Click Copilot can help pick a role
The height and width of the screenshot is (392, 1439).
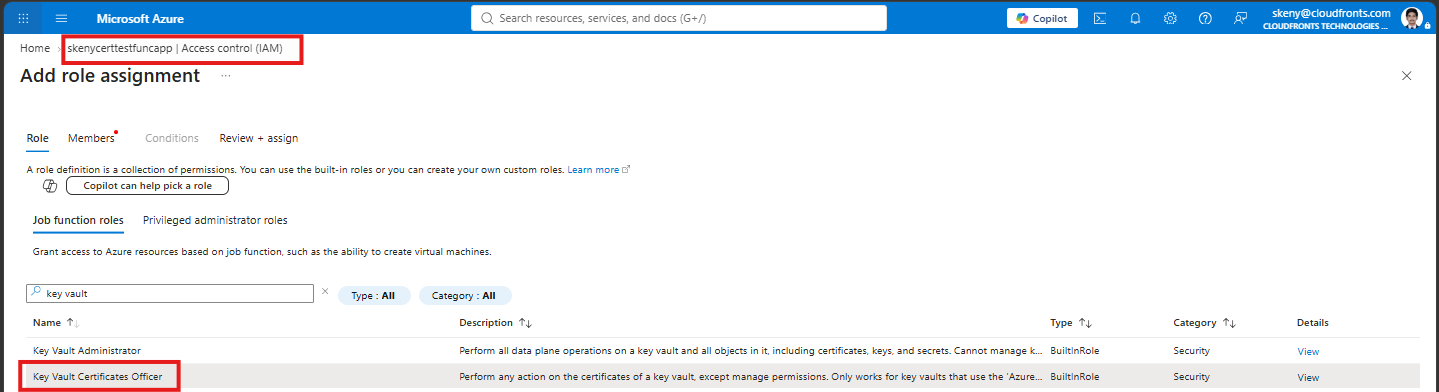pos(147,186)
